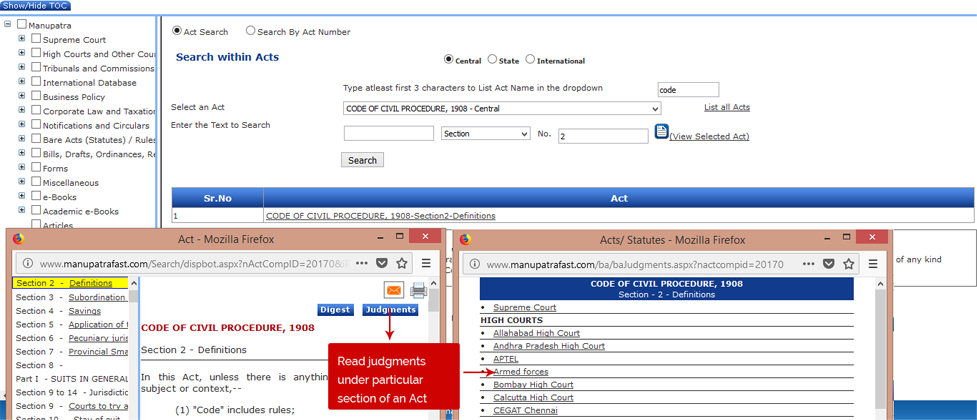
Task: Click the View Selected Act document icon
Action: [661, 132]
